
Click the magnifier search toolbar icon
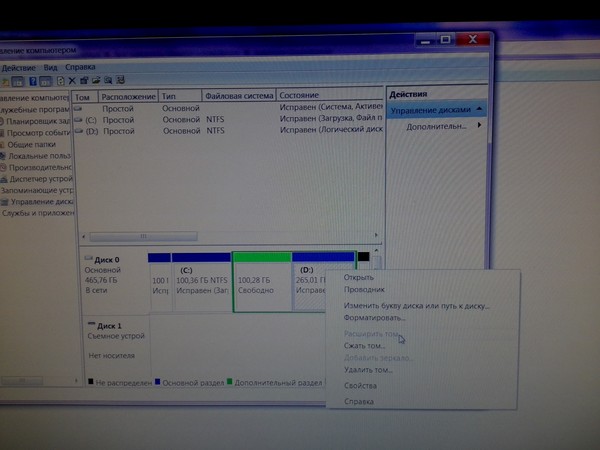[x=108, y=80]
